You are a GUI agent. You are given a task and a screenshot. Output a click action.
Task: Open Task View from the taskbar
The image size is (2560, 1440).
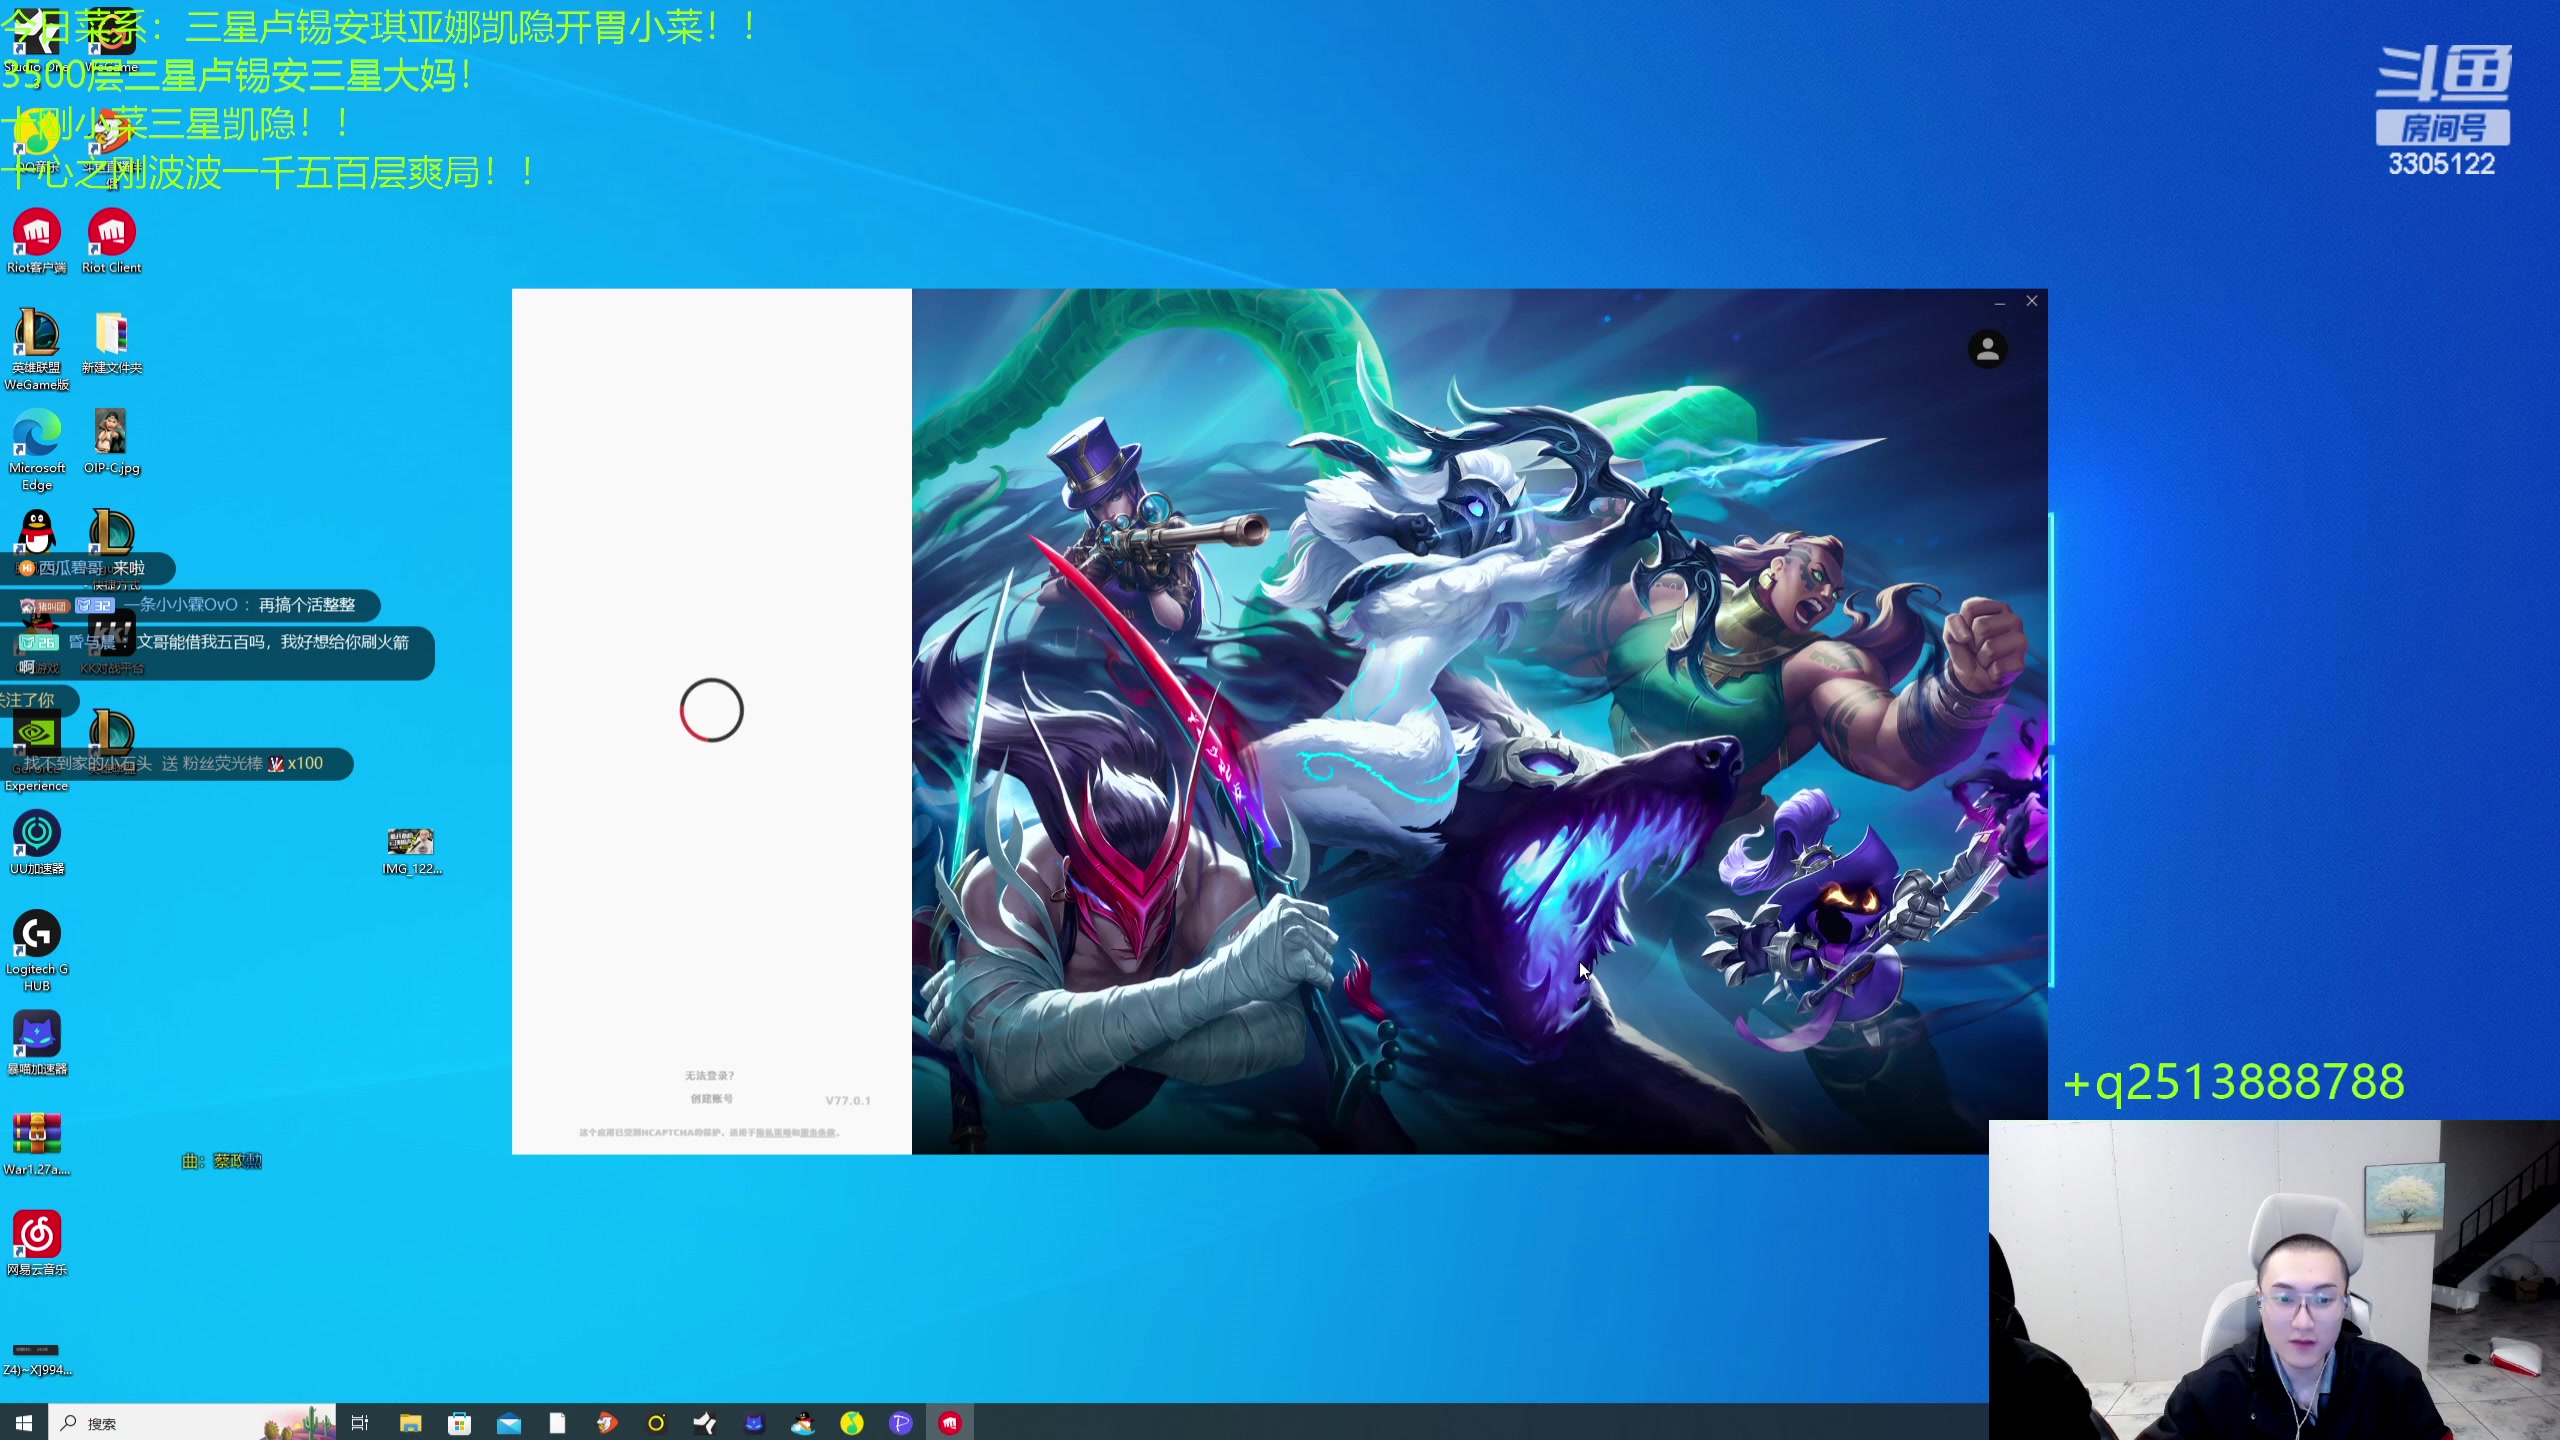point(360,1423)
